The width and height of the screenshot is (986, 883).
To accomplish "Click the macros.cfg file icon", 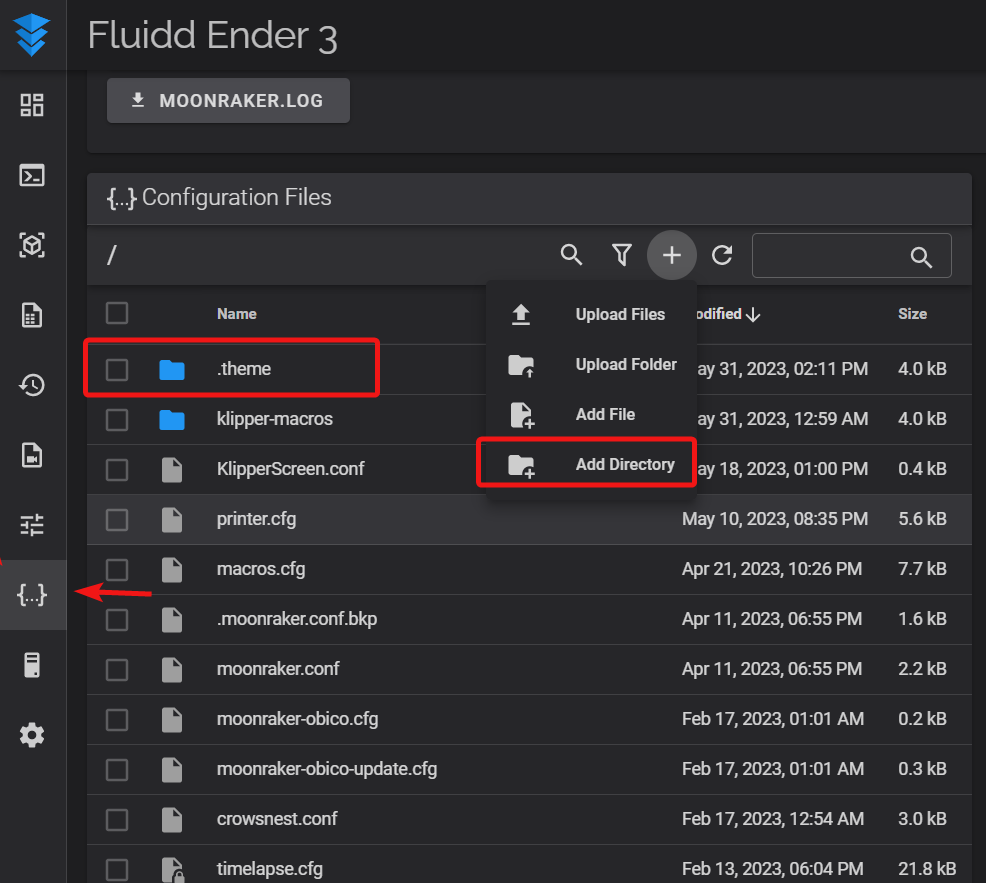I will (x=172, y=570).
